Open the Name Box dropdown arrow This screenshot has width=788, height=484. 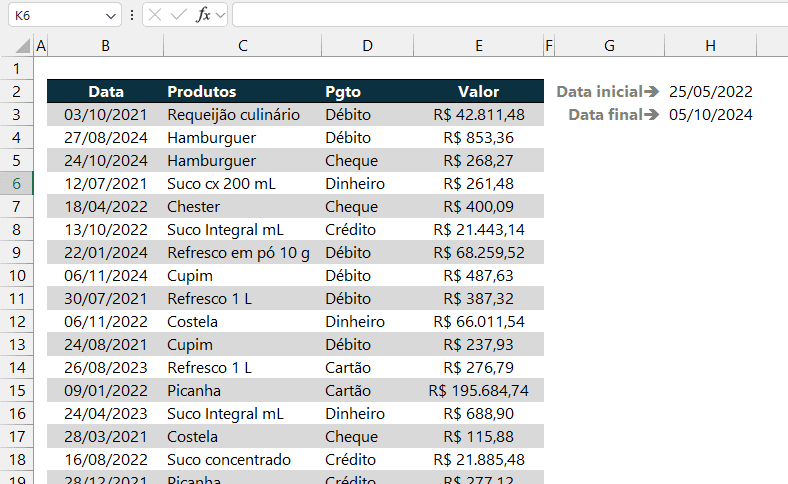(111, 16)
